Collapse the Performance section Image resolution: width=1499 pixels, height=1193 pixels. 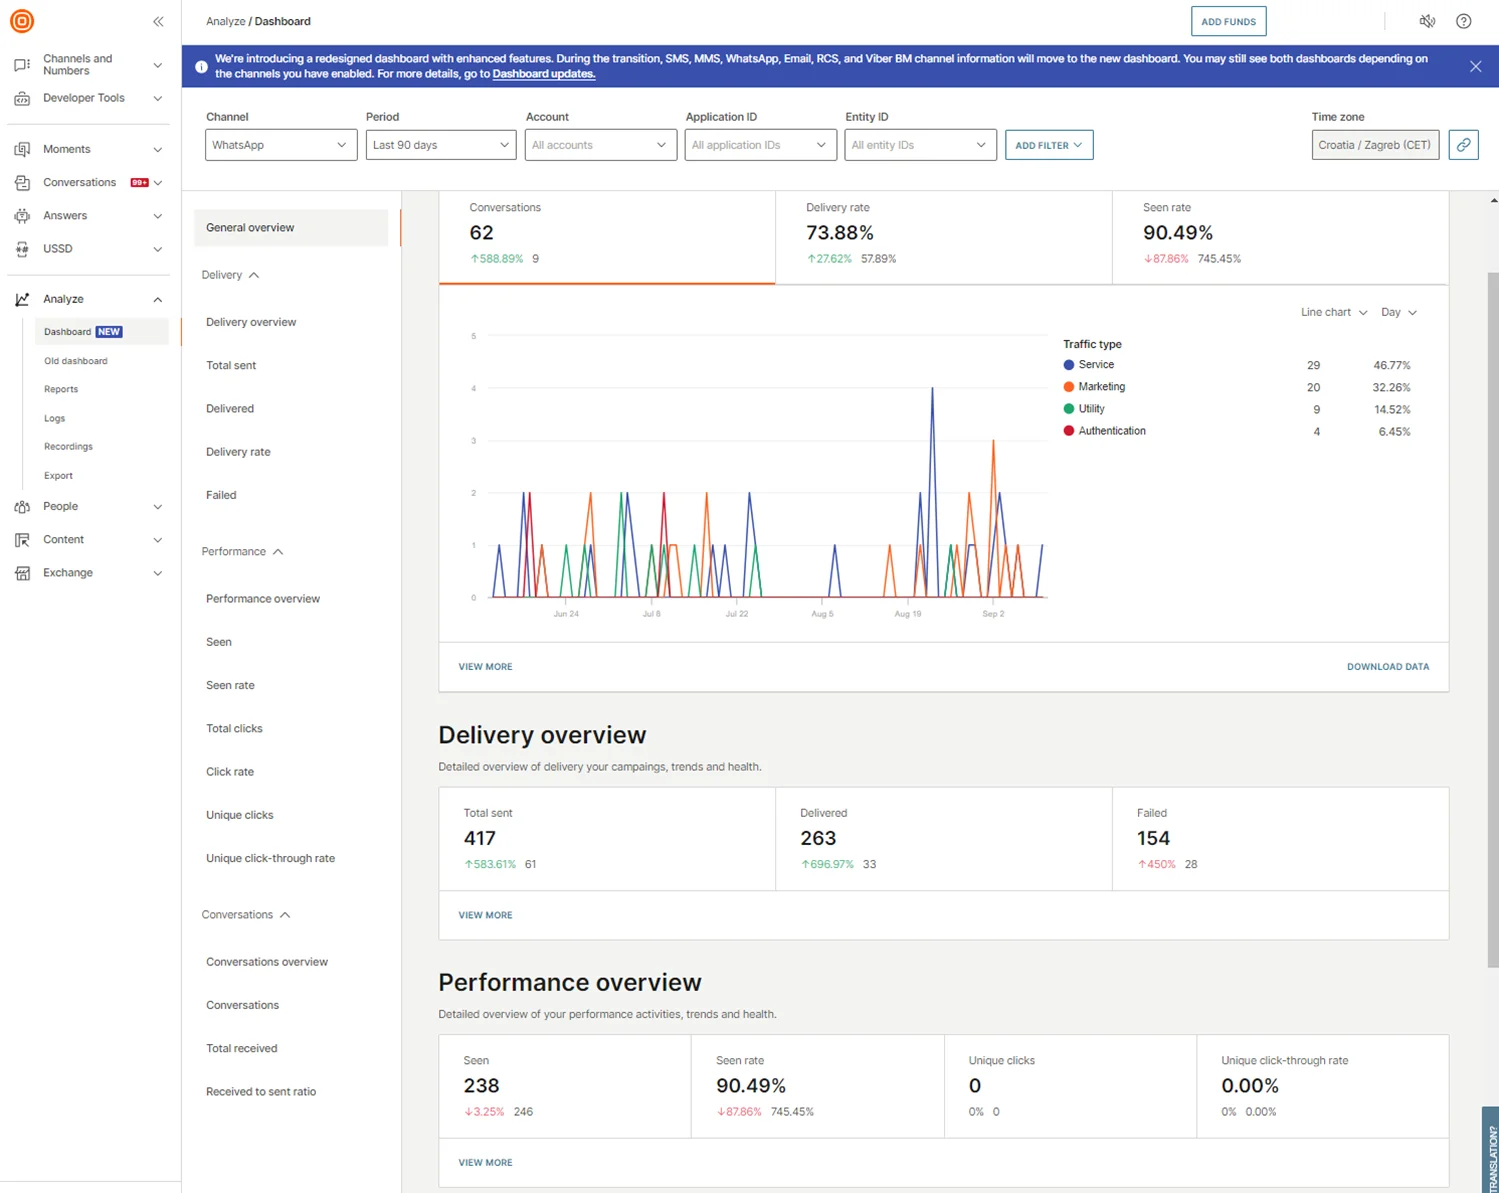click(x=242, y=552)
